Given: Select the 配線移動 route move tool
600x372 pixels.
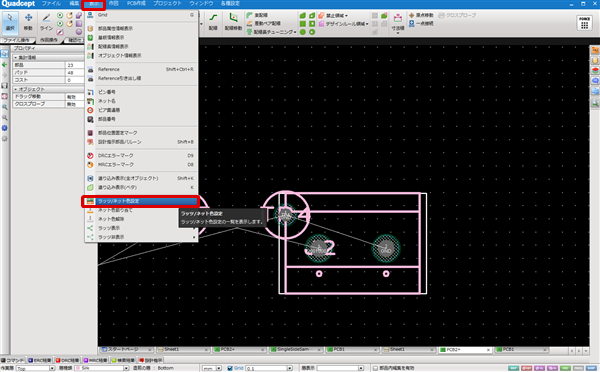Looking at the screenshot, I should tap(233, 22).
